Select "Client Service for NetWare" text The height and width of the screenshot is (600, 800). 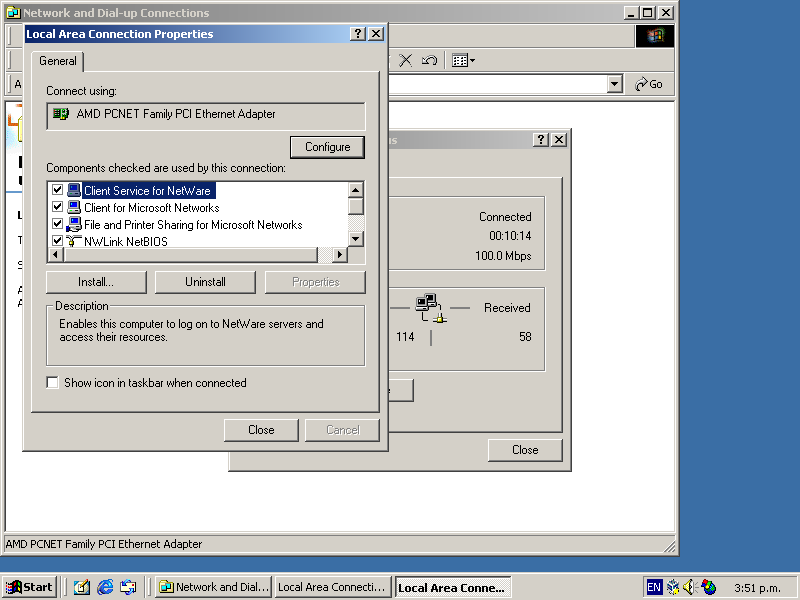point(147,191)
